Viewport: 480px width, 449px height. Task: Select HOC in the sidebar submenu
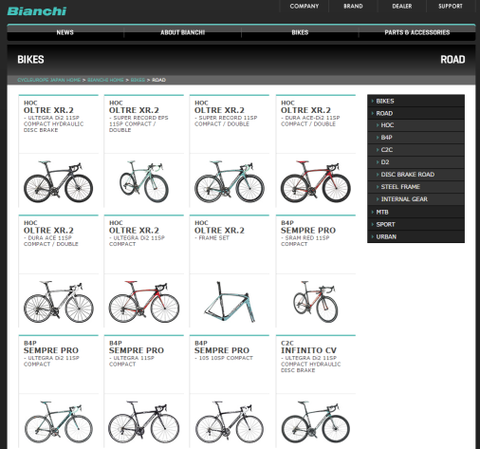pyautogui.click(x=416, y=125)
